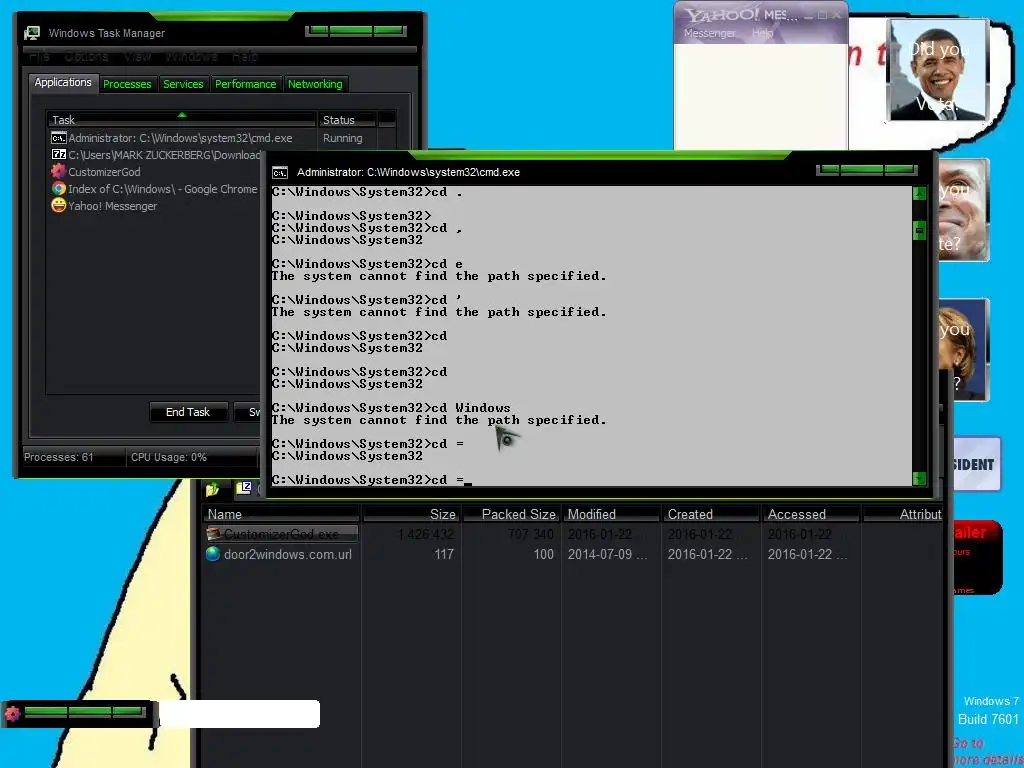Sort archive files by the Size column

tap(412, 514)
